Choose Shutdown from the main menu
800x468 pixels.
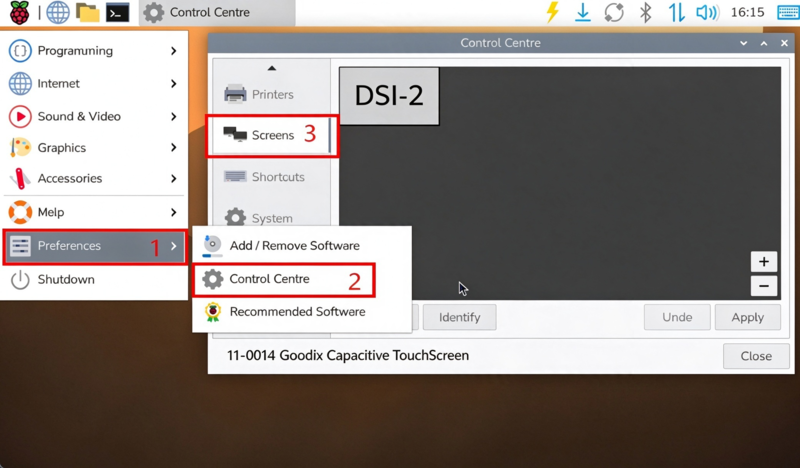click(x=94, y=280)
